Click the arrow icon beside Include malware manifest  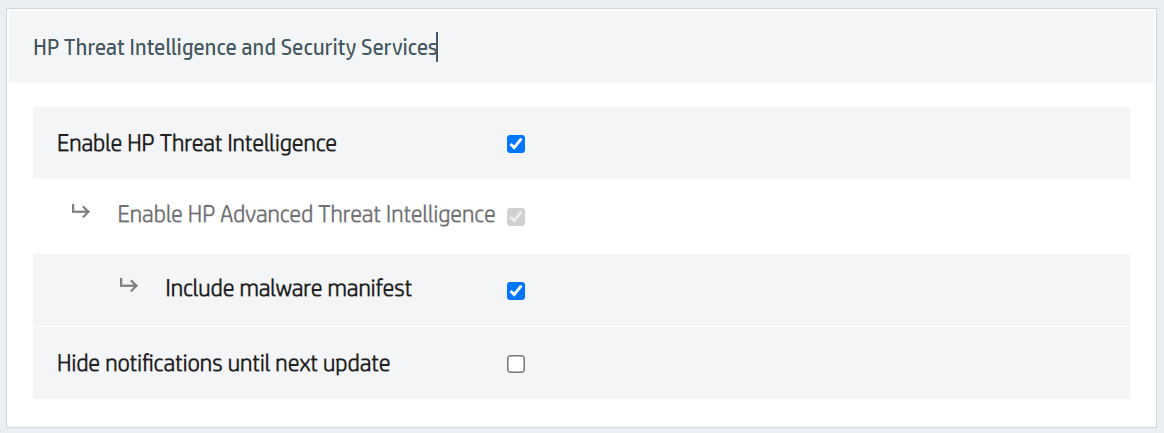[128, 285]
